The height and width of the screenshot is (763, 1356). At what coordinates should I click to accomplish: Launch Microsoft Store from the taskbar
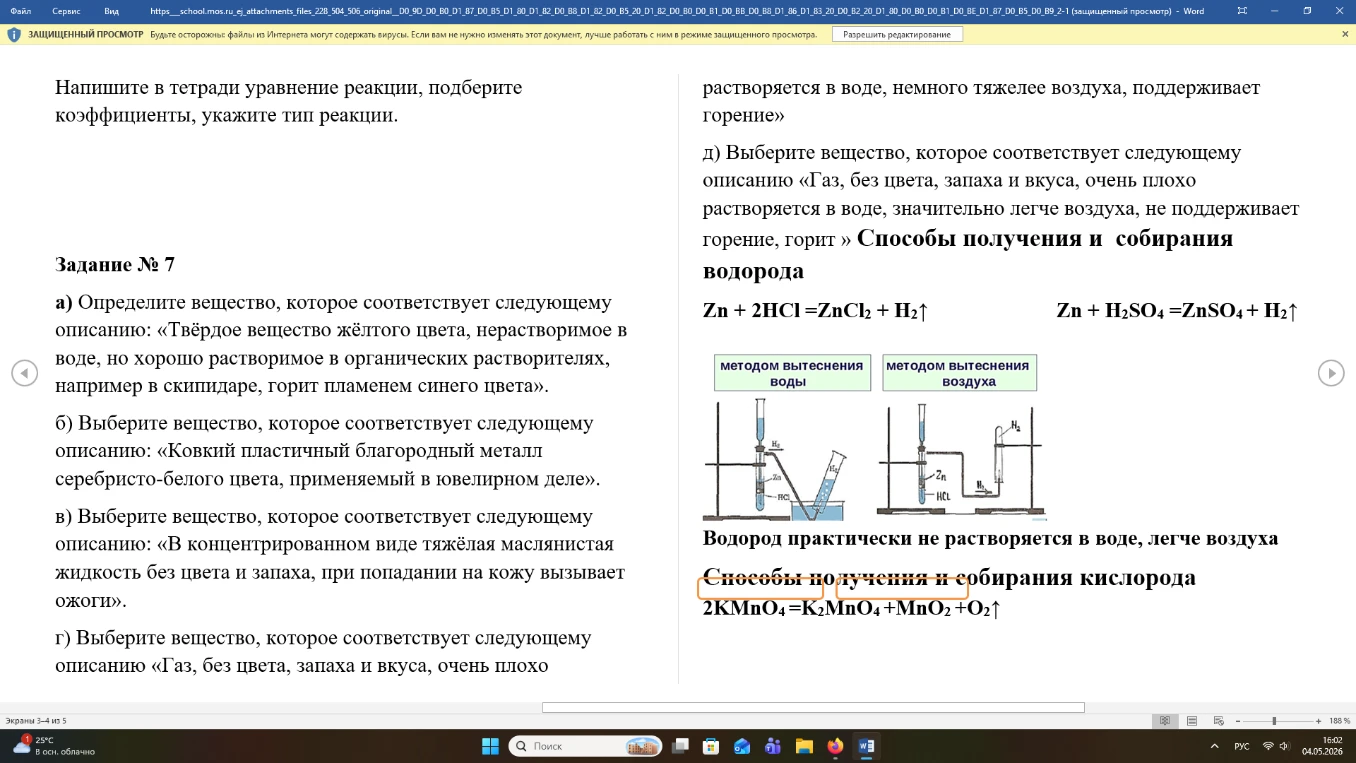pos(711,746)
